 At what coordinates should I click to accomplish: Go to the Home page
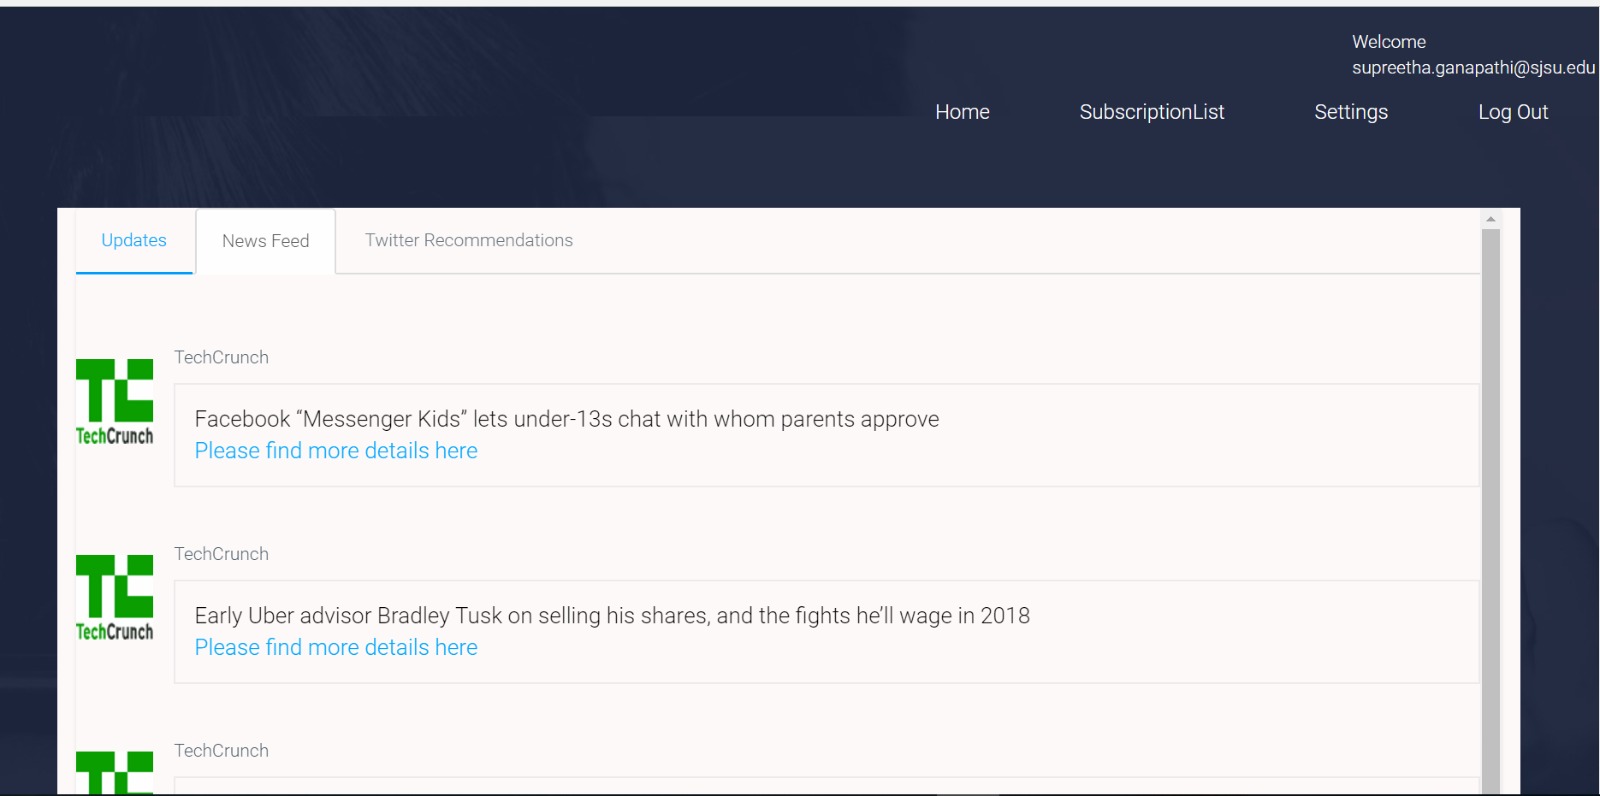962,112
